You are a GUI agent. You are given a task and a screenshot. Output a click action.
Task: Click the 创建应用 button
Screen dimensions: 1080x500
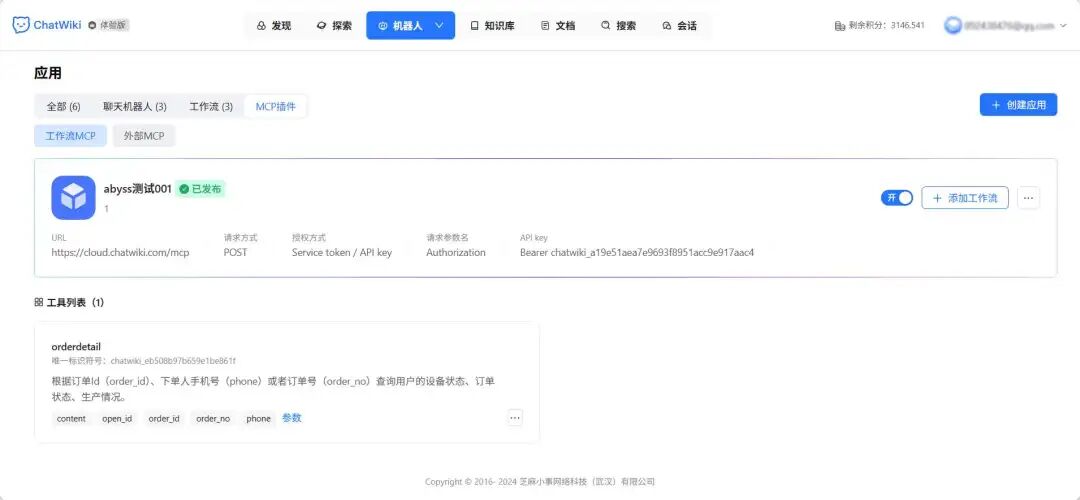tap(1018, 105)
